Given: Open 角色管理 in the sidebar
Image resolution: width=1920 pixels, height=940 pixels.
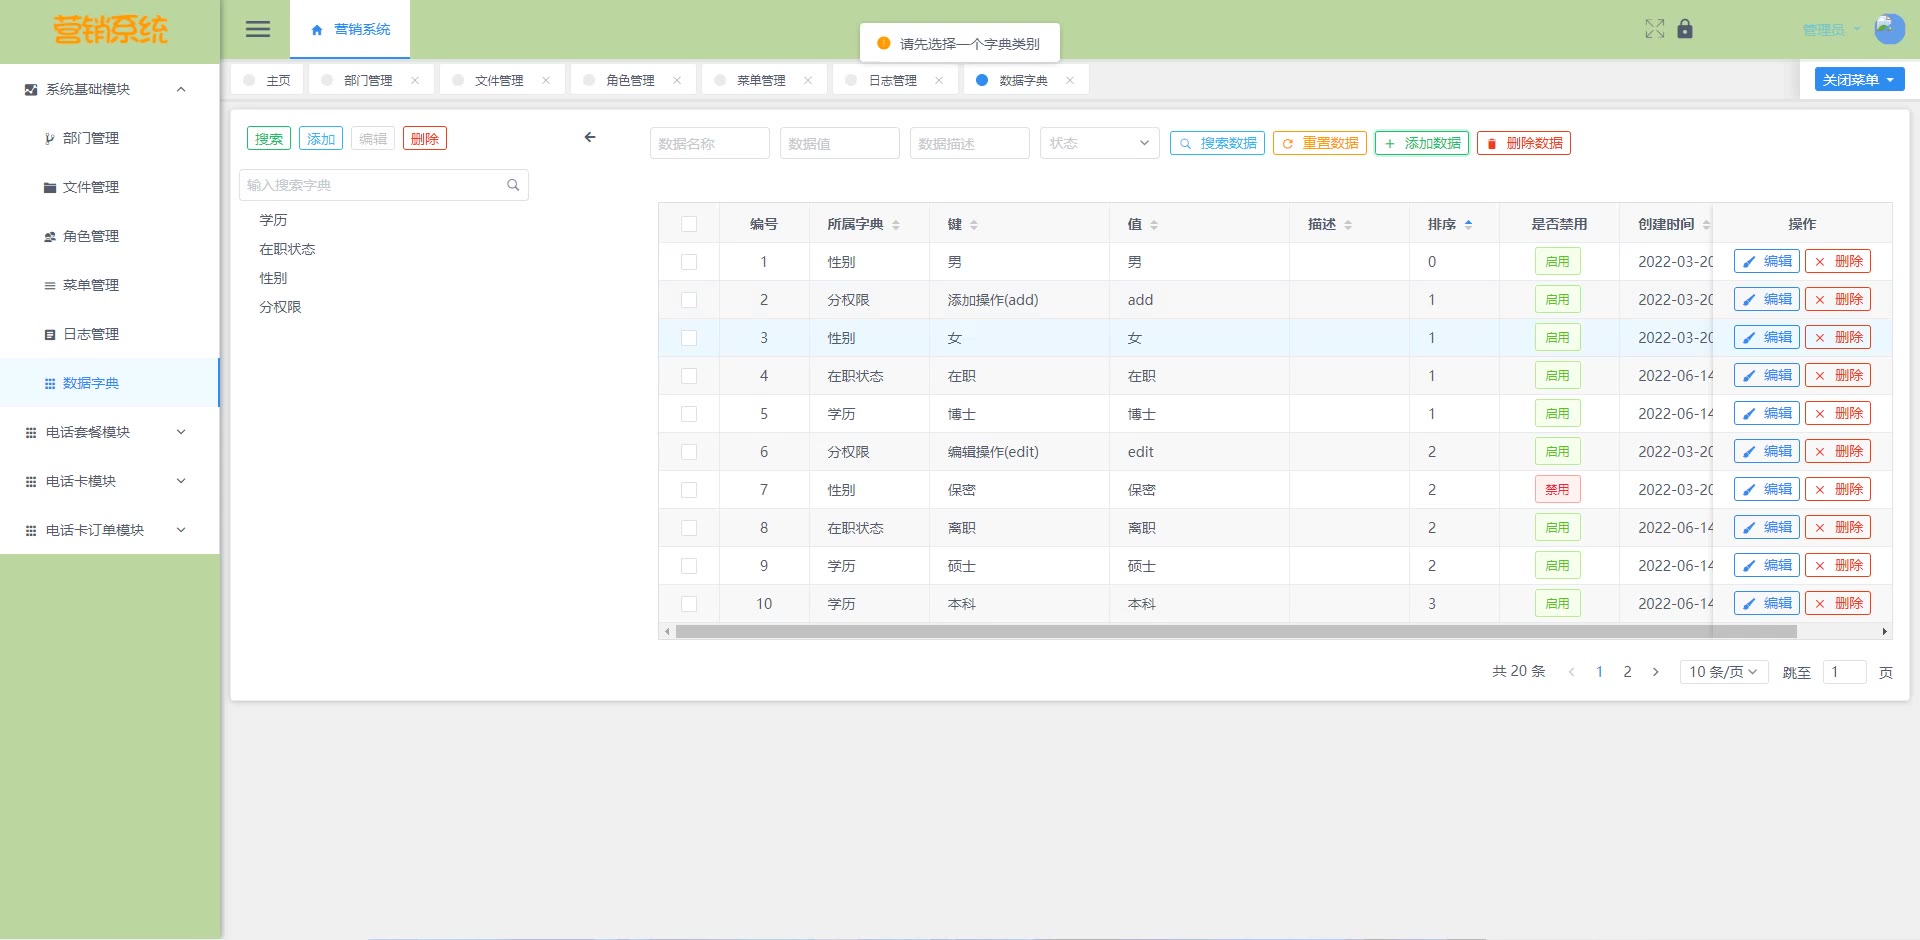Looking at the screenshot, I should click(110, 236).
